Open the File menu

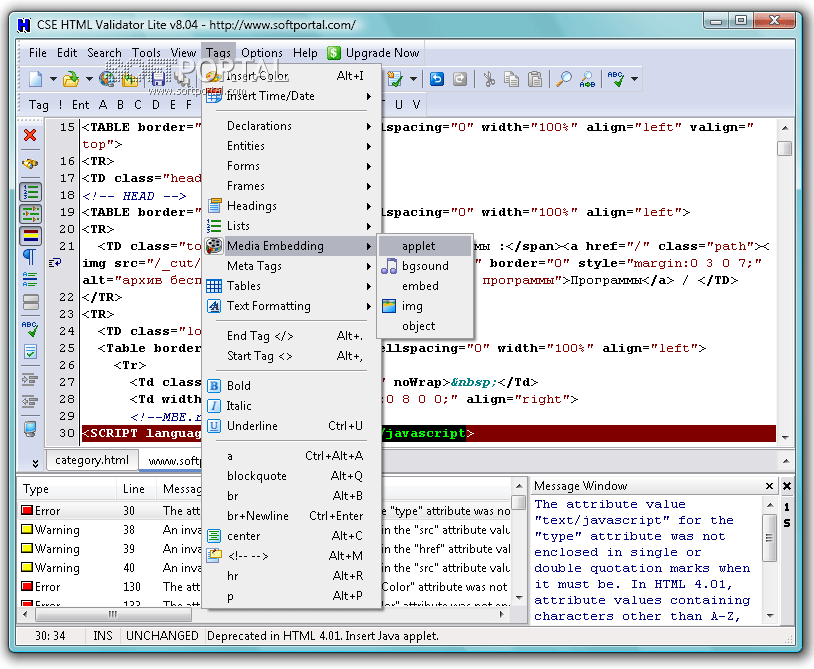(37, 53)
